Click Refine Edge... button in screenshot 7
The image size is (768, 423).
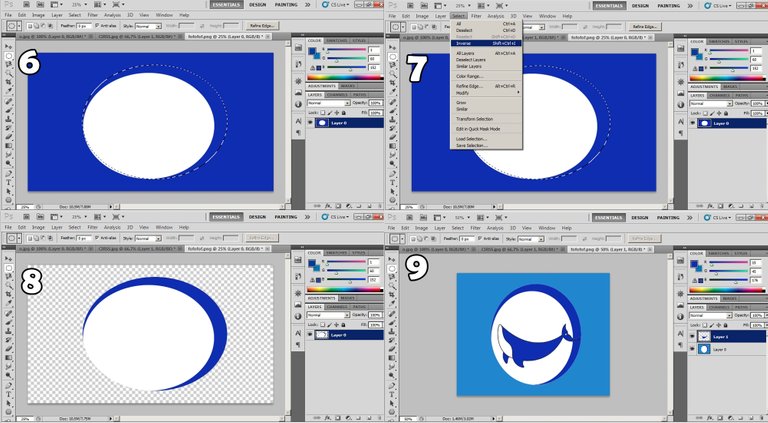click(645, 26)
